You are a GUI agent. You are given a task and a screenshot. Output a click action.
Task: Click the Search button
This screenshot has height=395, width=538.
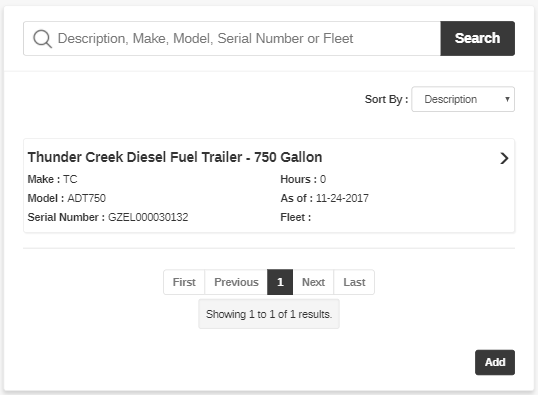click(477, 38)
